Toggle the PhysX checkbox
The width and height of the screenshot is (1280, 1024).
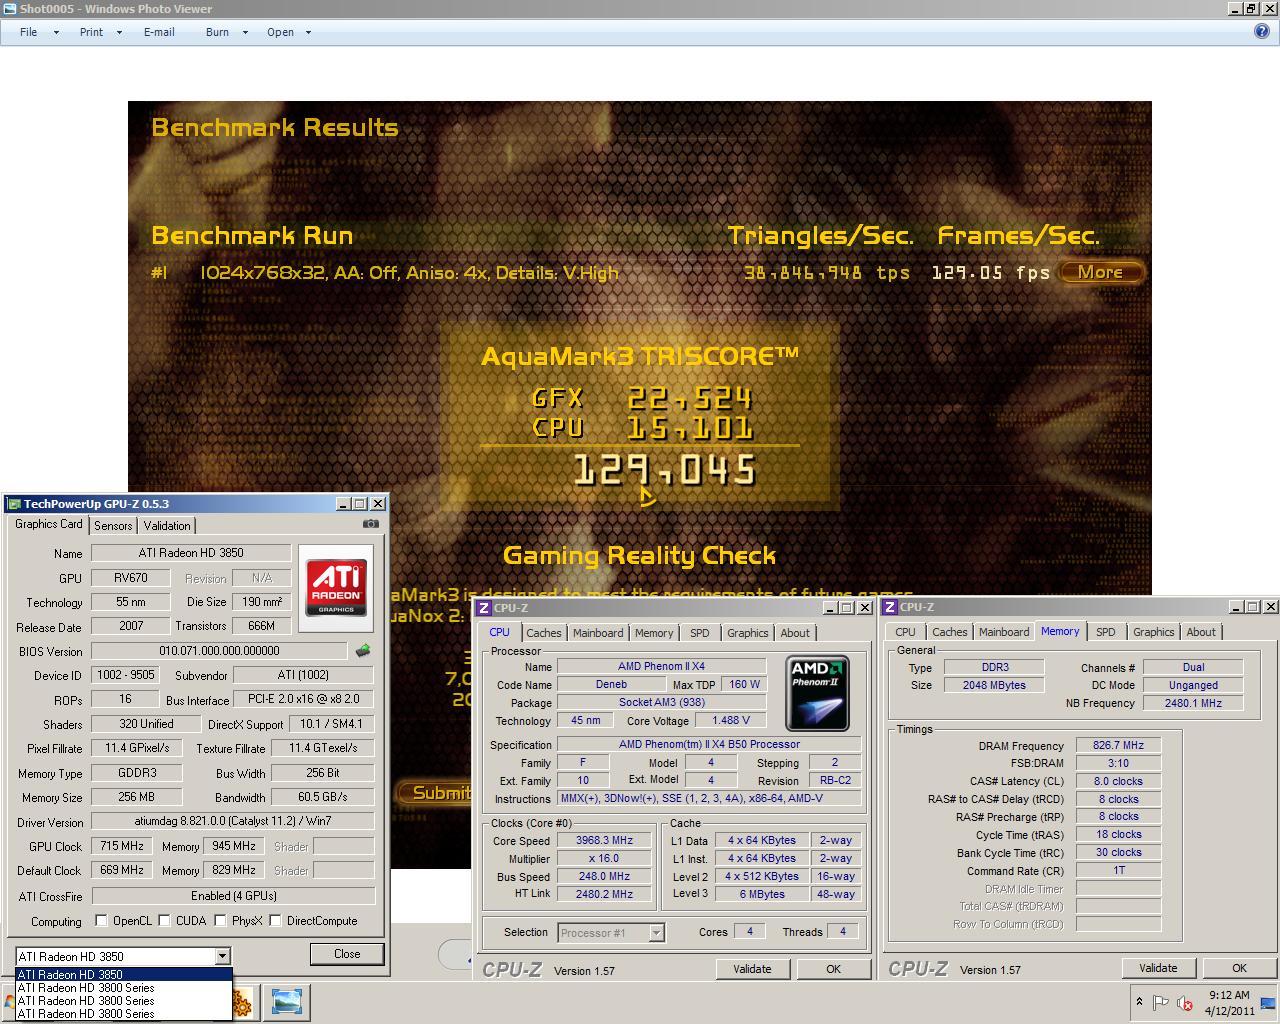click(x=221, y=921)
